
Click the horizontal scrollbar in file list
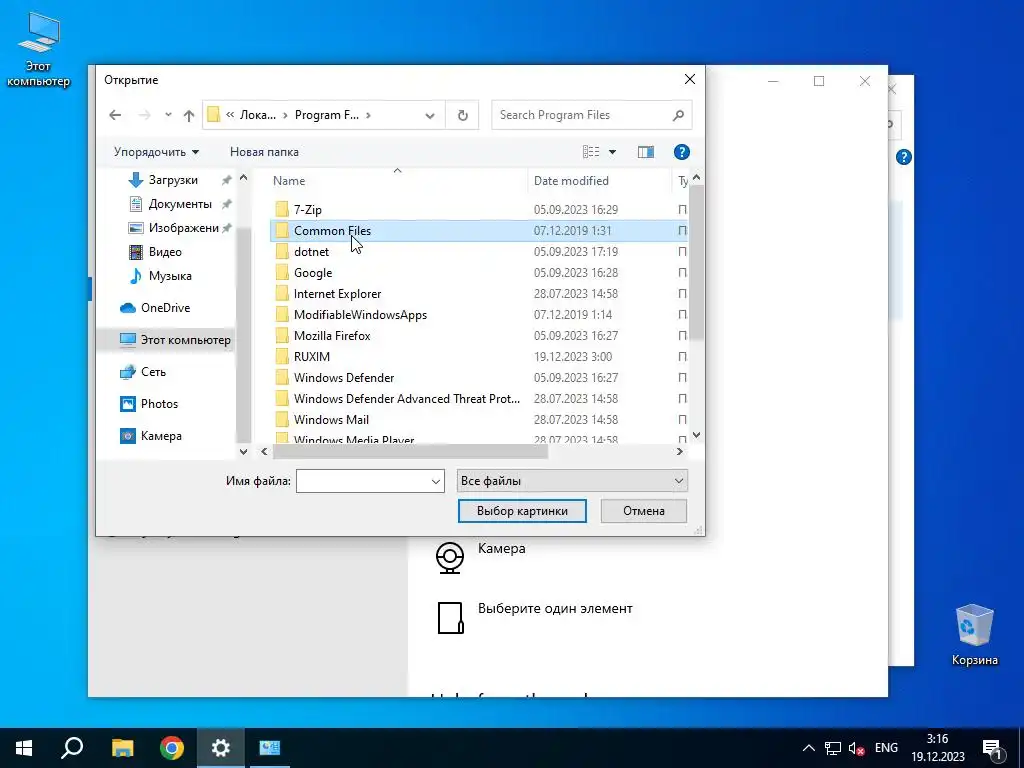[410, 451]
